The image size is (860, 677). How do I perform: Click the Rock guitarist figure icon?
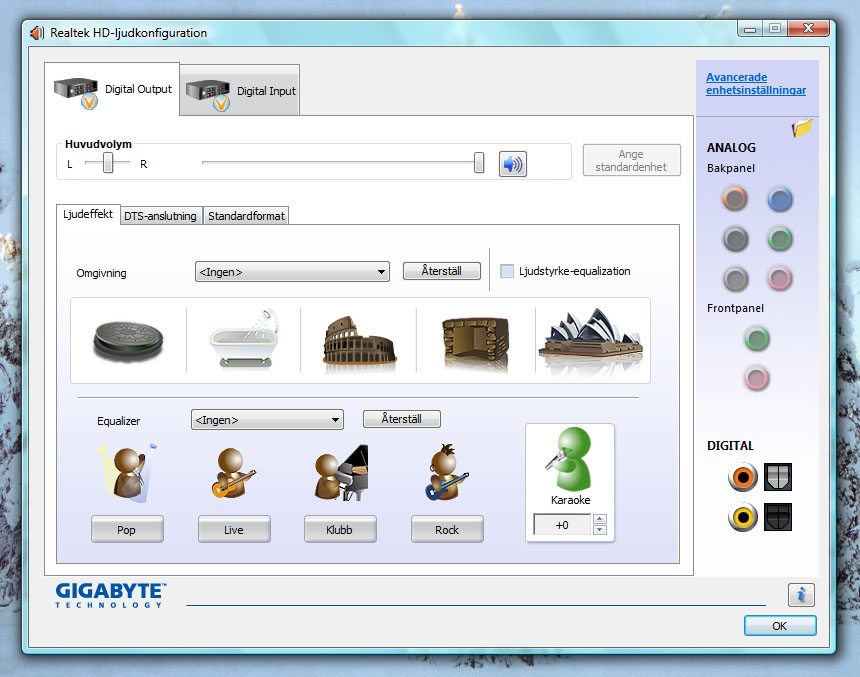click(446, 473)
